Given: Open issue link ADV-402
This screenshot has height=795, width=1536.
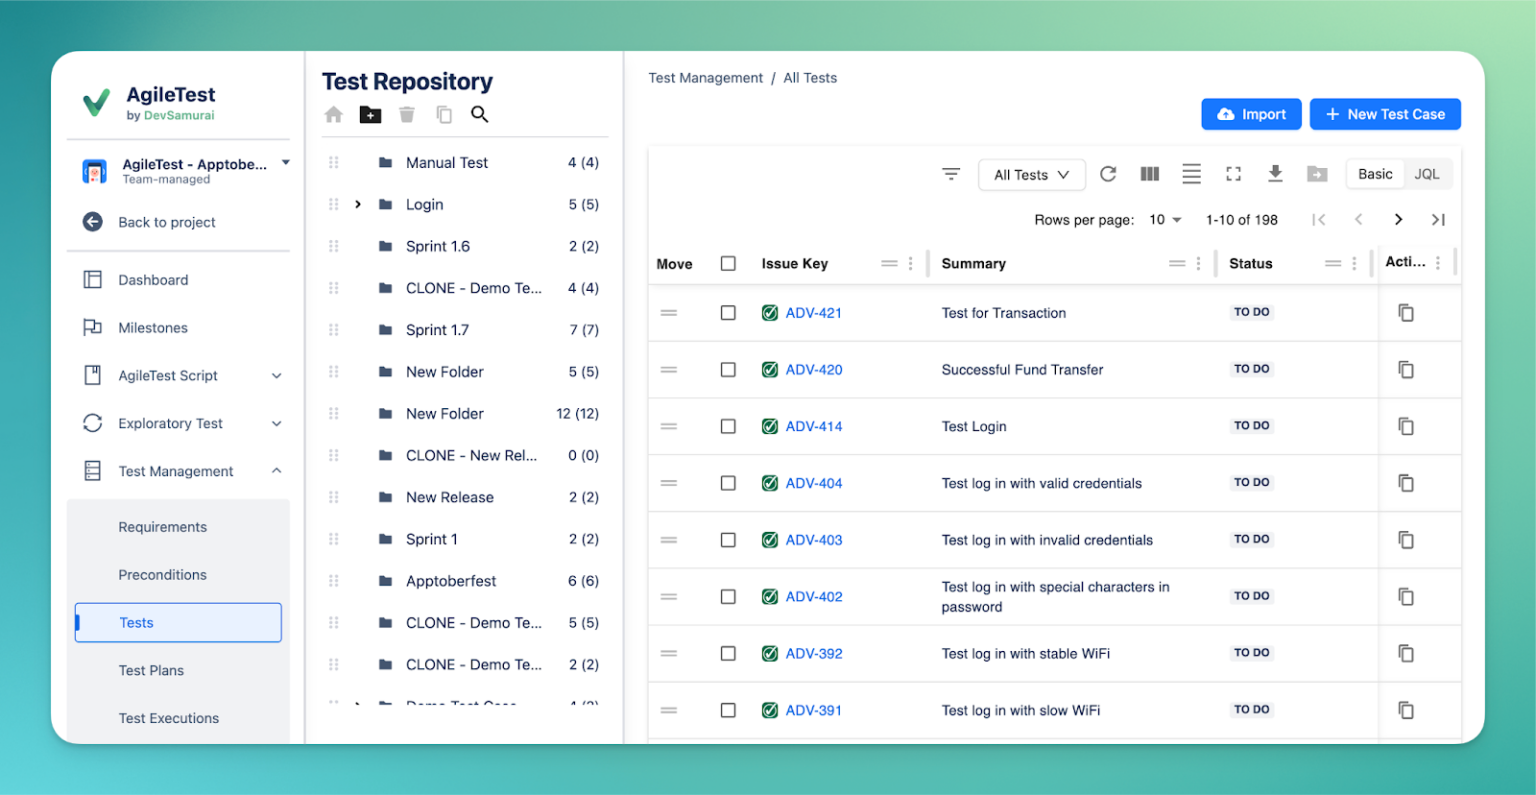Looking at the screenshot, I should click(814, 597).
